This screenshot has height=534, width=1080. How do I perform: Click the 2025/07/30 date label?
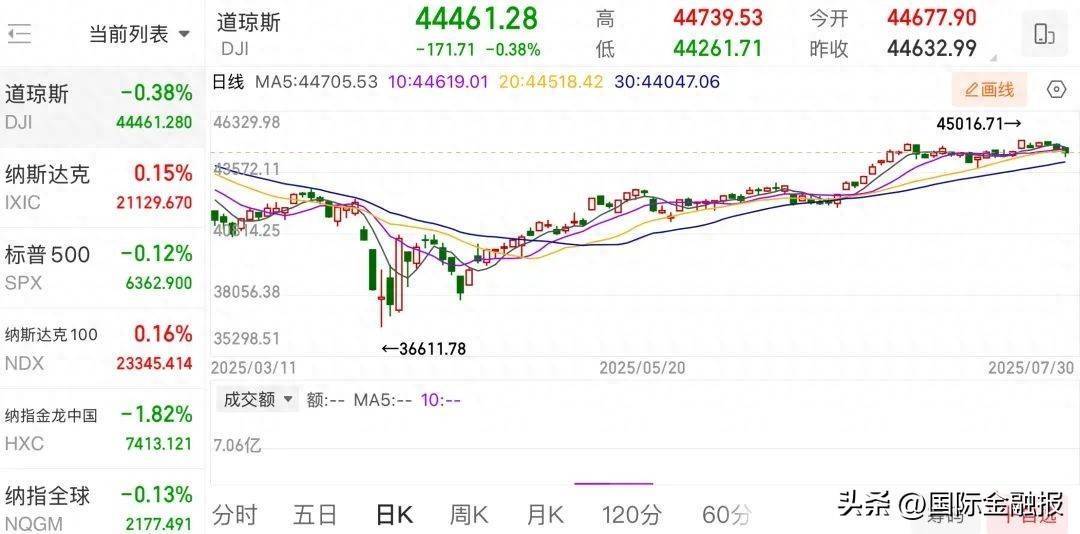point(1030,368)
